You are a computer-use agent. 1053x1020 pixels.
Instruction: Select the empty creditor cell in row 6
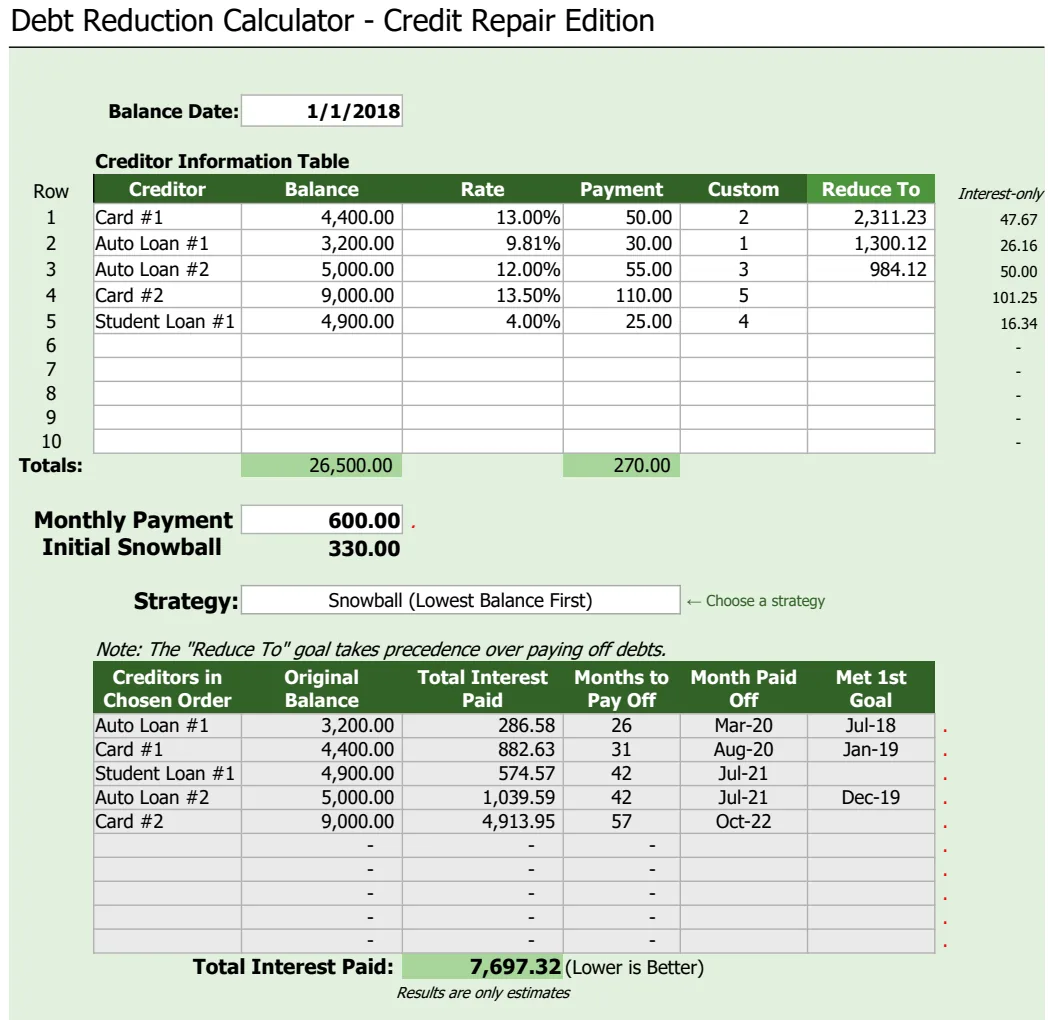coord(167,346)
